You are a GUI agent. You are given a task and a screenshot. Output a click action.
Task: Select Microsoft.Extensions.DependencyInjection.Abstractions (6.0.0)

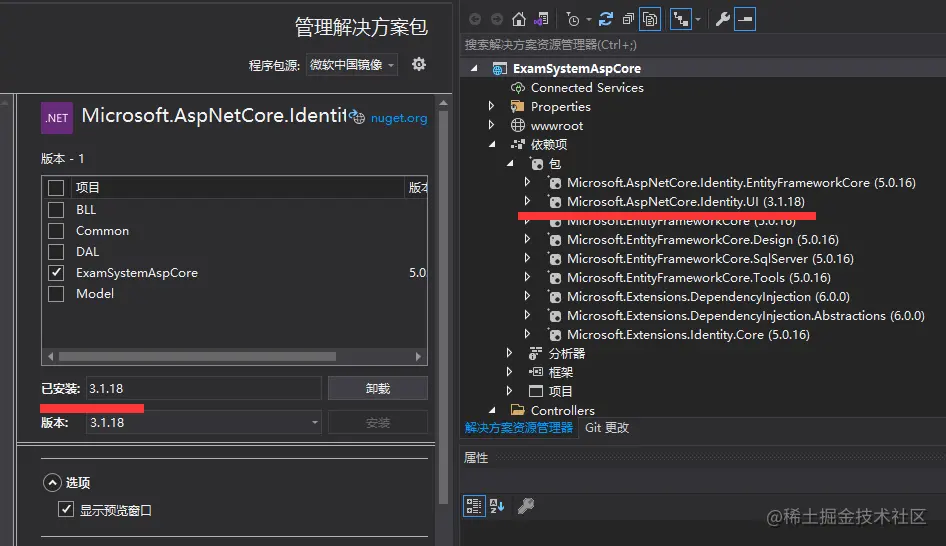pos(746,316)
